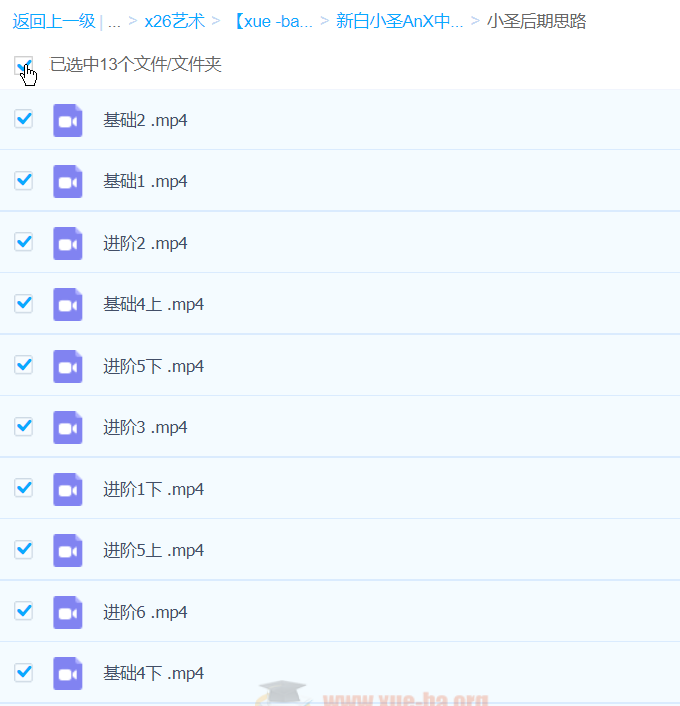This screenshot has height=706, width=680.
Task: Click the video icon for 进阶3 .mp4
Action: click(x=67, y=427)
